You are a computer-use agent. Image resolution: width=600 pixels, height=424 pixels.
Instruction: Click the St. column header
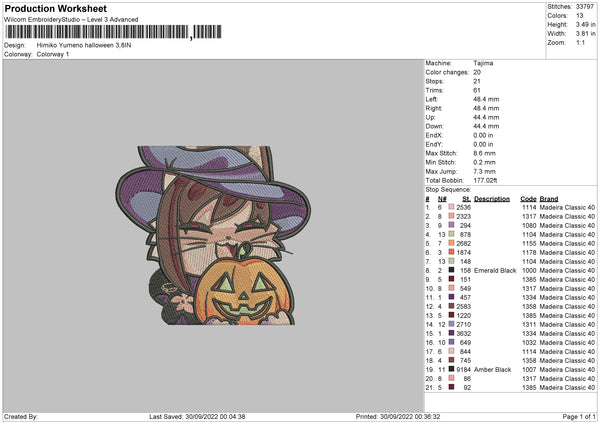tap(466, 199)
